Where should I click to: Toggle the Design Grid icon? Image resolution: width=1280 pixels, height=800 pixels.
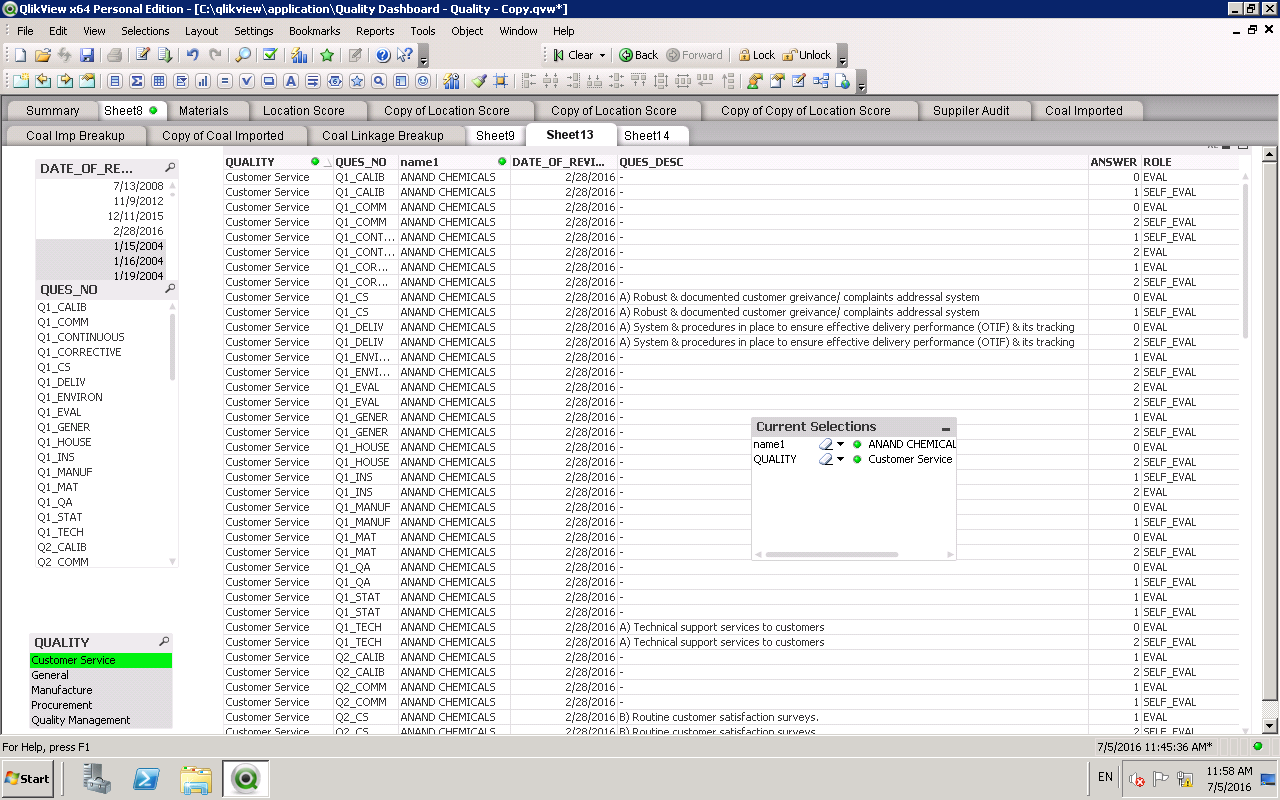(x=500, y=81)
